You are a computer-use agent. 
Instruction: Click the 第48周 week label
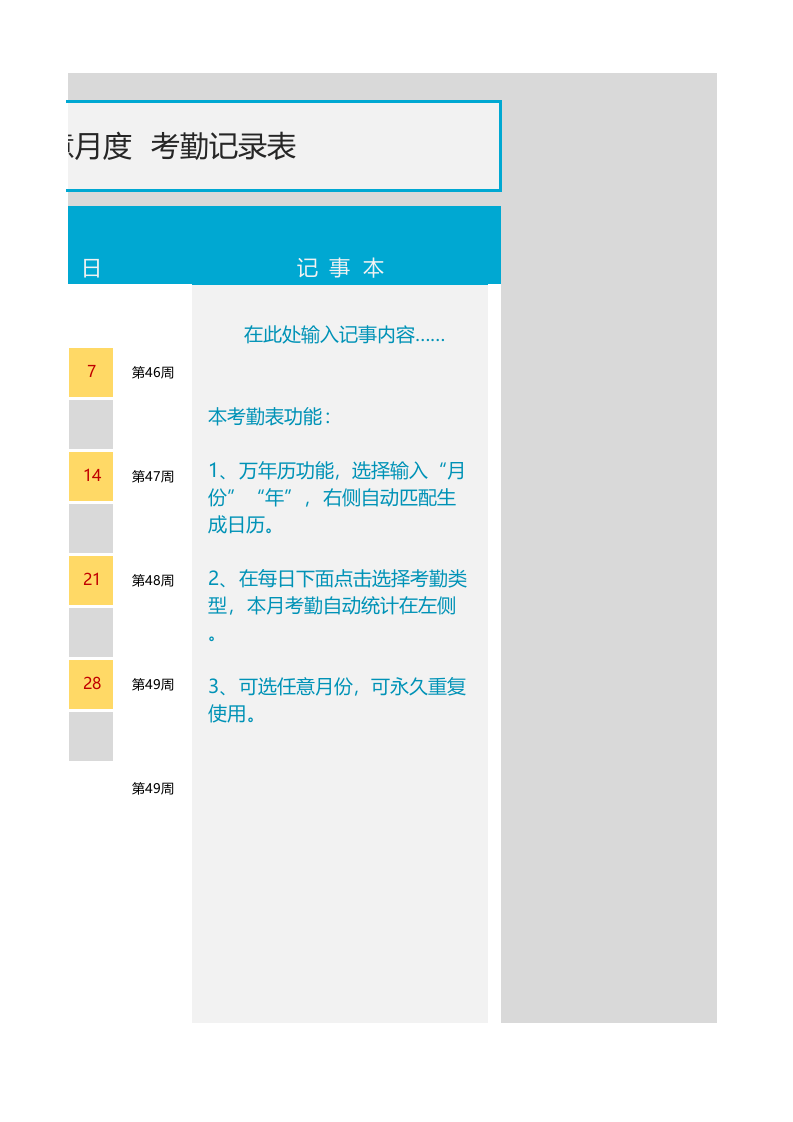point(152,580)
